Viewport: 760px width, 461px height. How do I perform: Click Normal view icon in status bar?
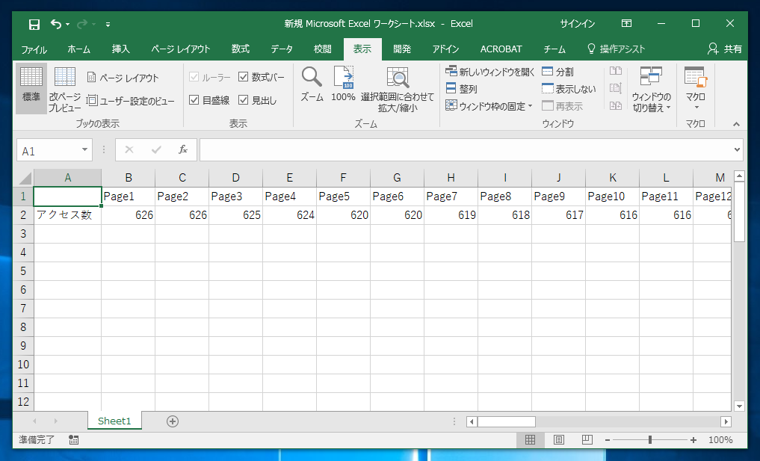pyautogui.click(x=530, y=440)
